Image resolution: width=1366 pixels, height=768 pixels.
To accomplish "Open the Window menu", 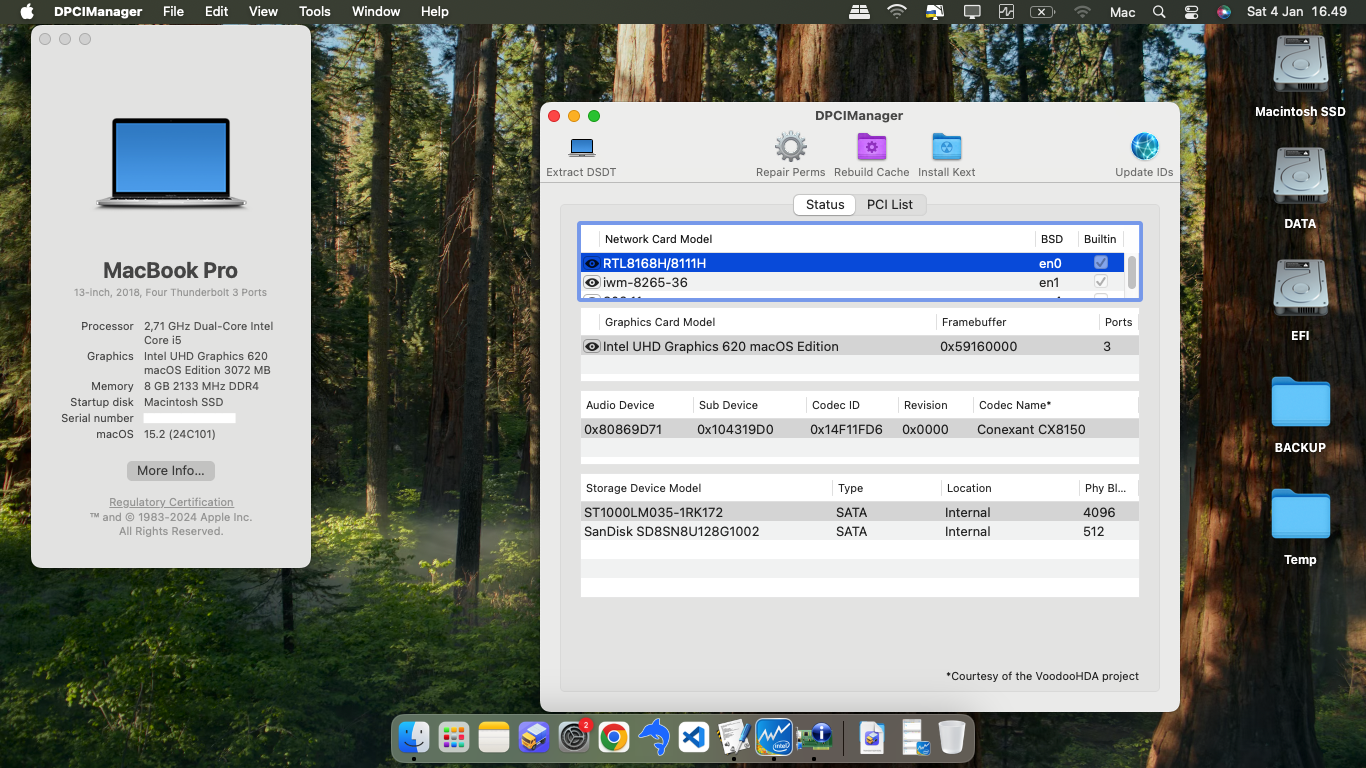I will [x=376, y=12].
